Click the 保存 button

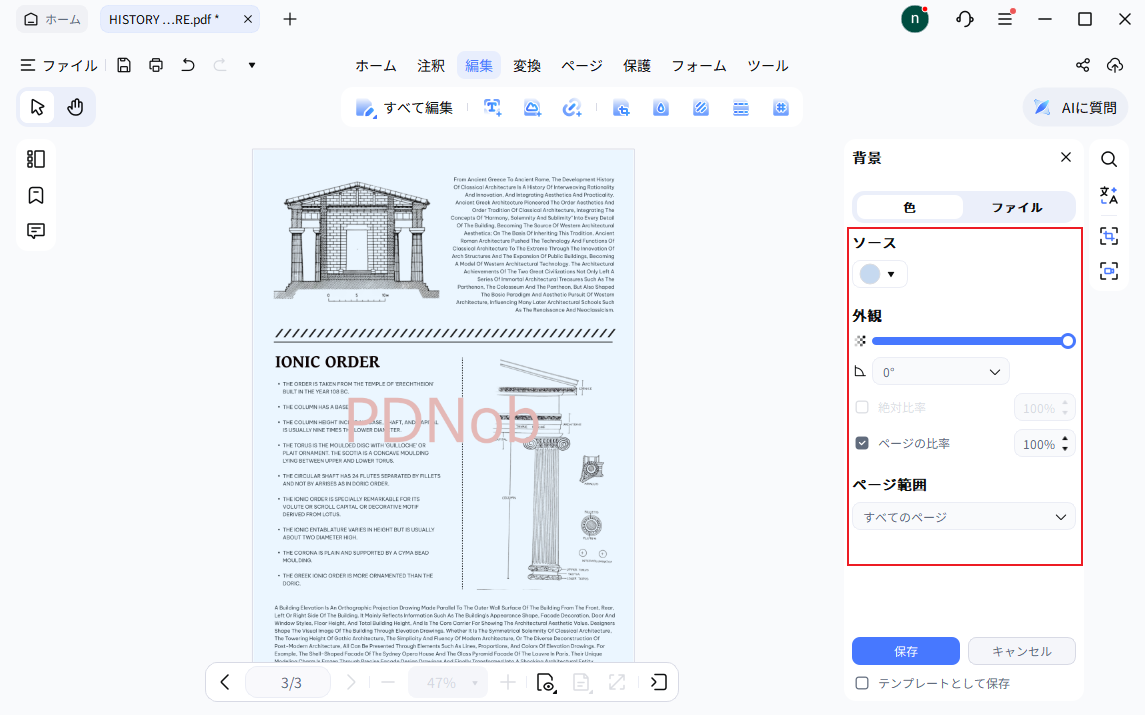[905, 651]
